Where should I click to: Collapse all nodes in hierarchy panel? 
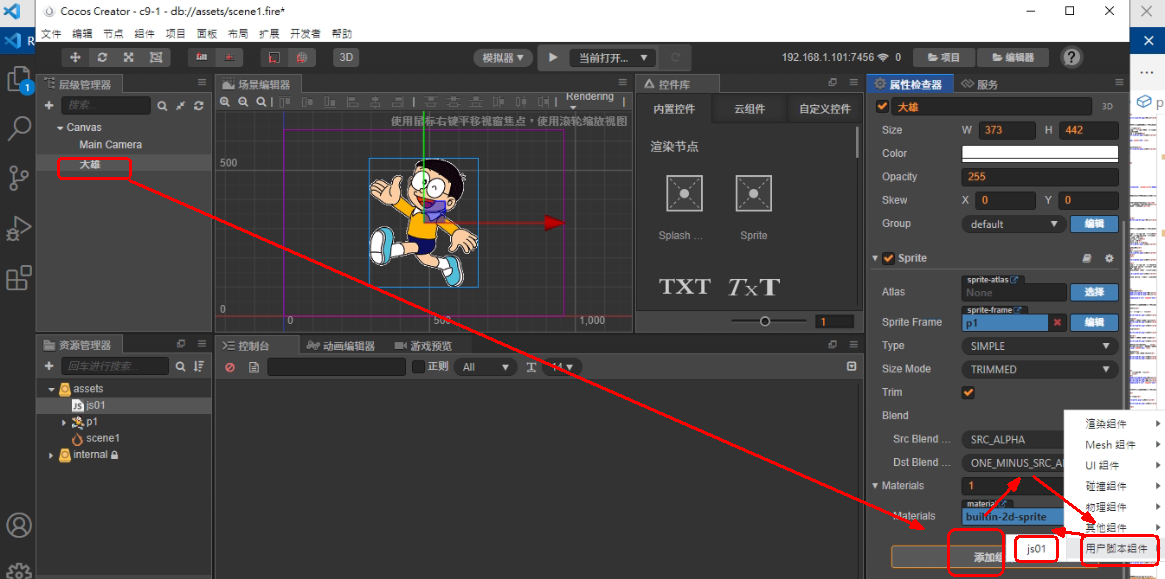181,106
